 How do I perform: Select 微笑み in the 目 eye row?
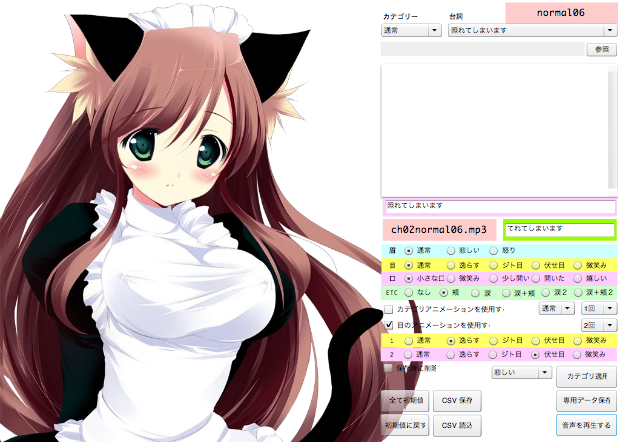[x=578, y=265]
